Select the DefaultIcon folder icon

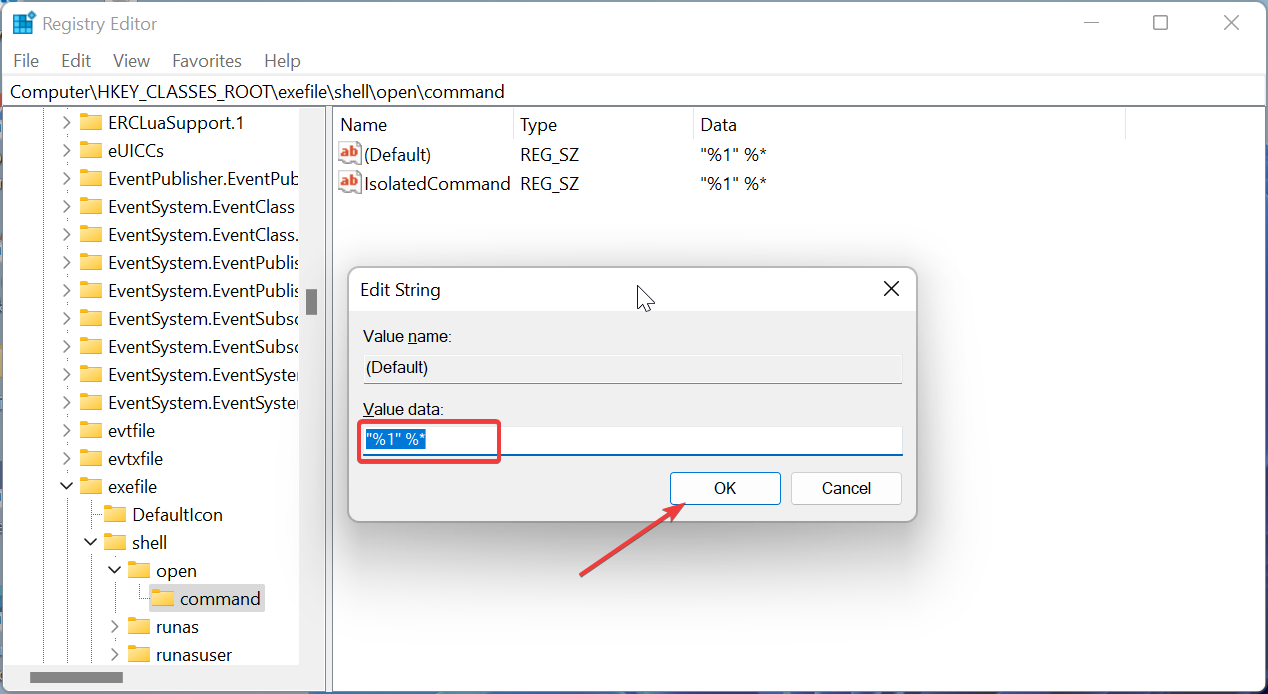pos(117,514)
